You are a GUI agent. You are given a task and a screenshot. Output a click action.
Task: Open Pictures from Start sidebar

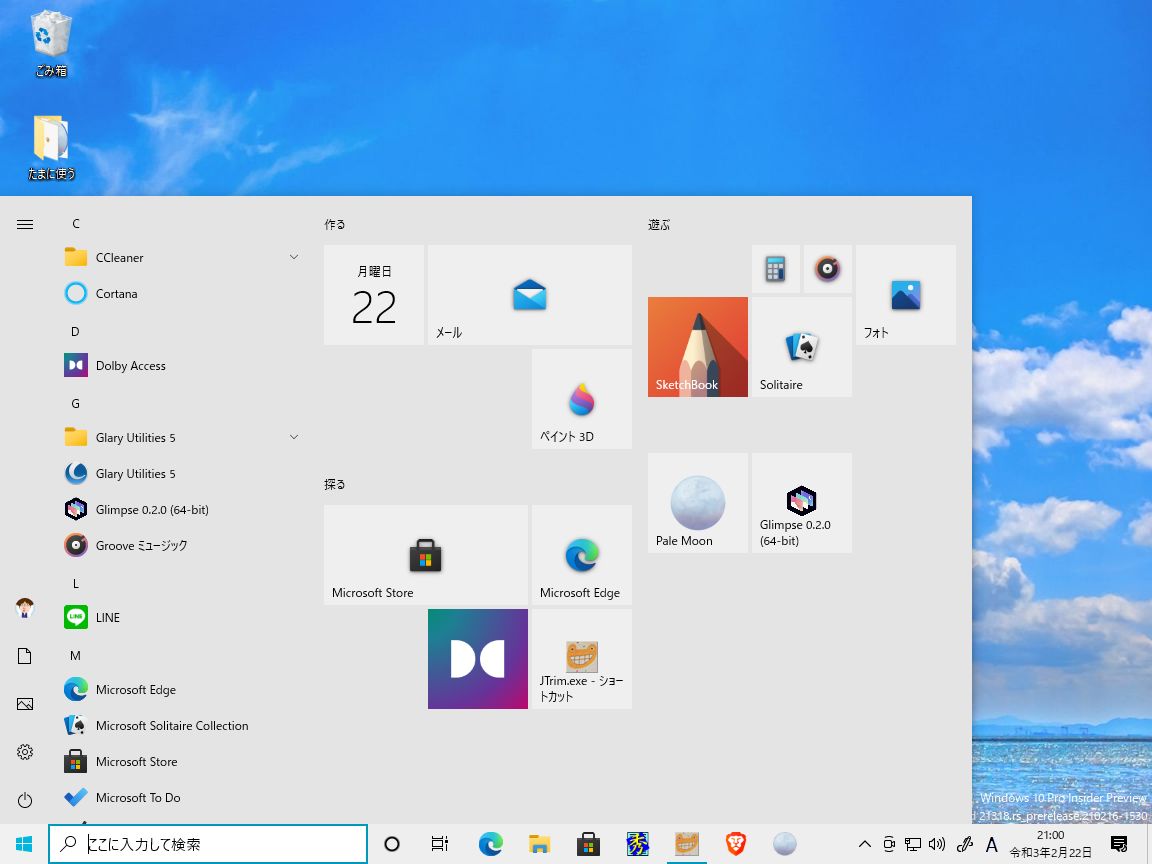pos(25,704)
